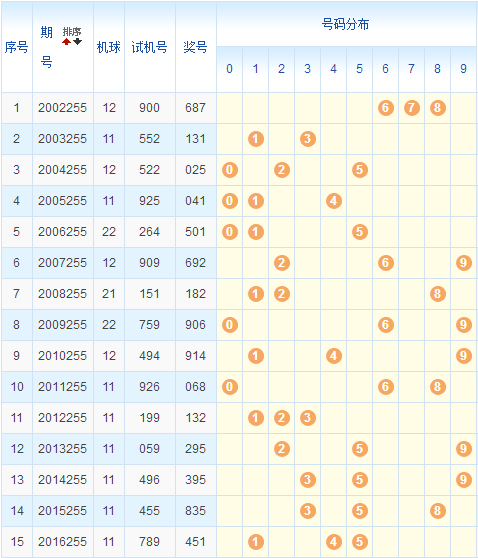
Task: Click the red ascending sort arrow
Action: 67,42
